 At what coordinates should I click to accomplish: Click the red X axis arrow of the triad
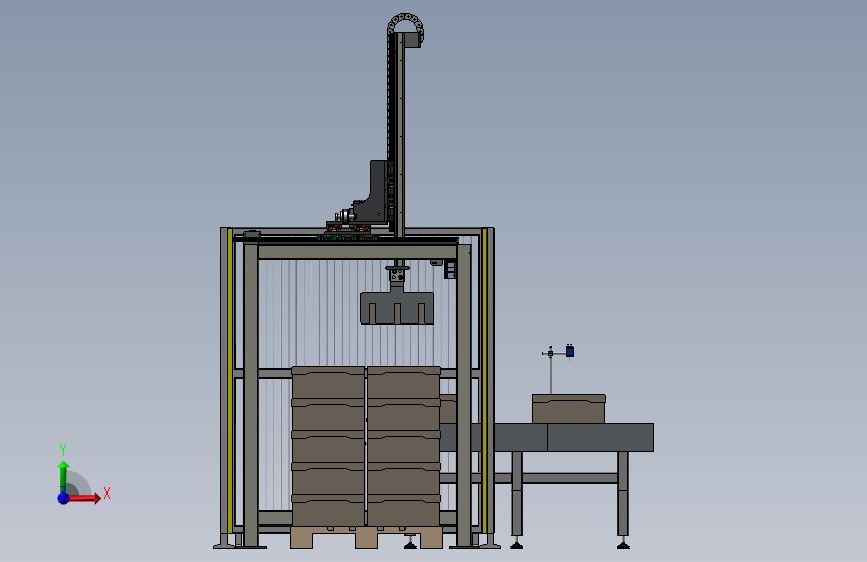click(85, 498)
